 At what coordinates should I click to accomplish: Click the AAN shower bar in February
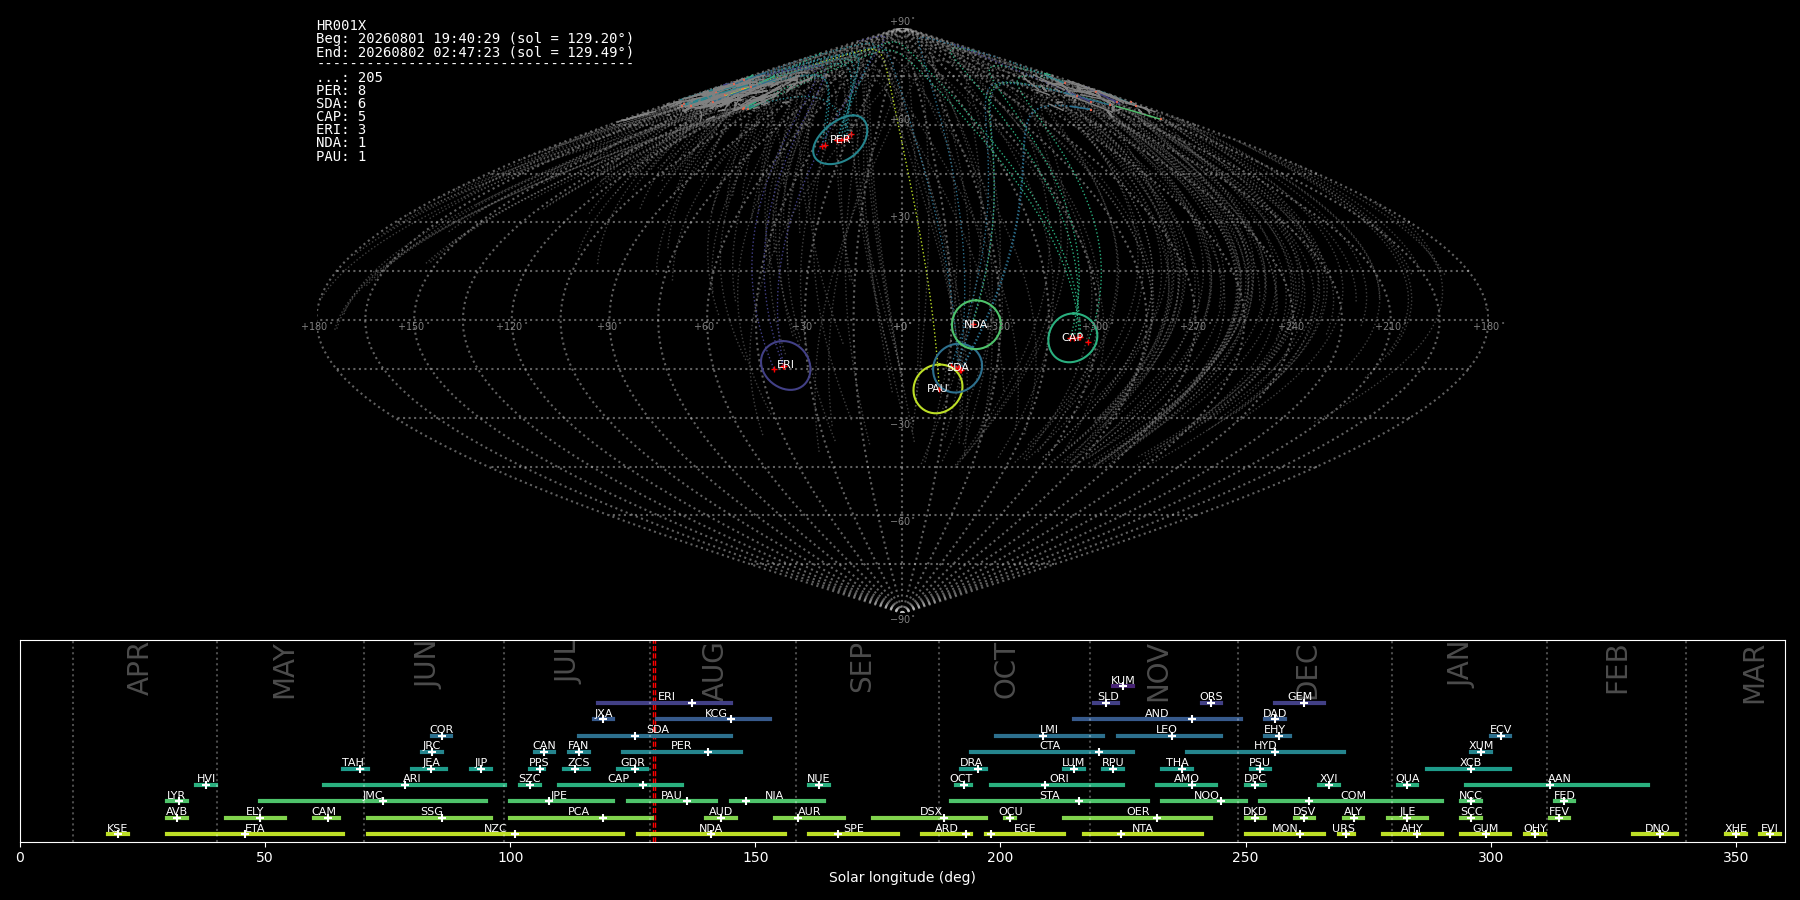(x=1557, y=785)
